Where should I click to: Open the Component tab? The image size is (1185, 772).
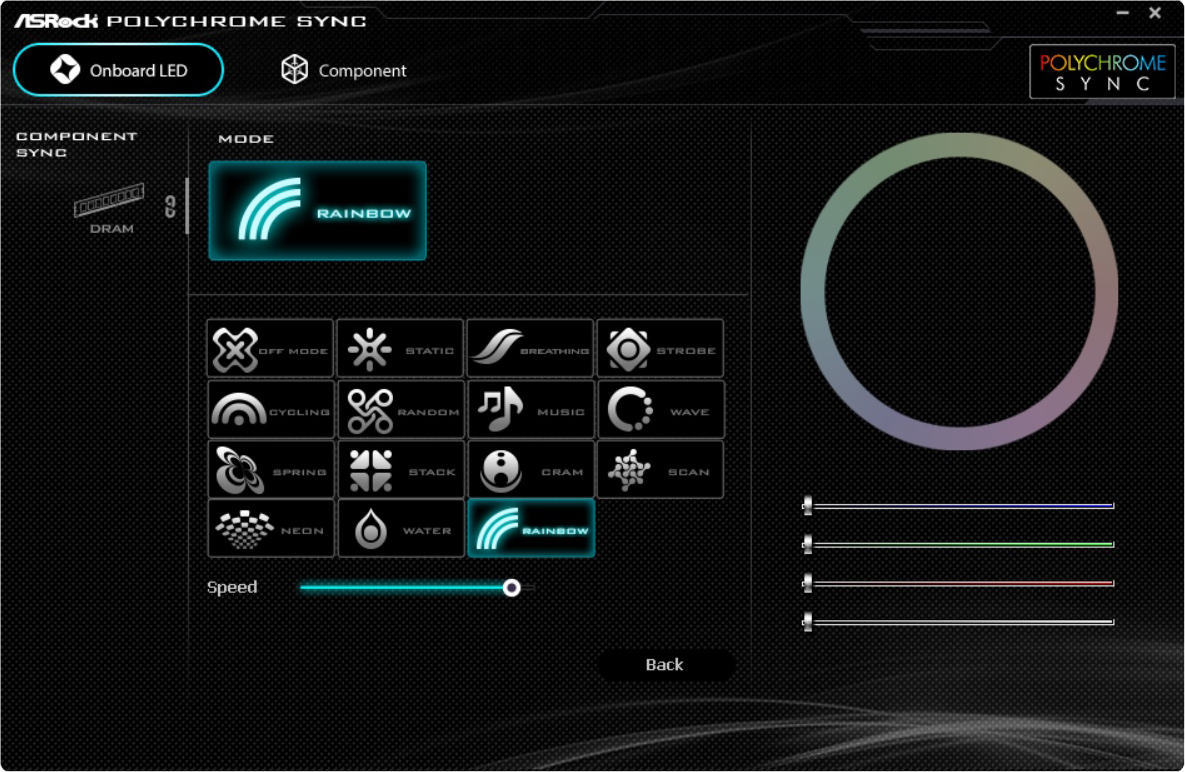coord(343,70)
